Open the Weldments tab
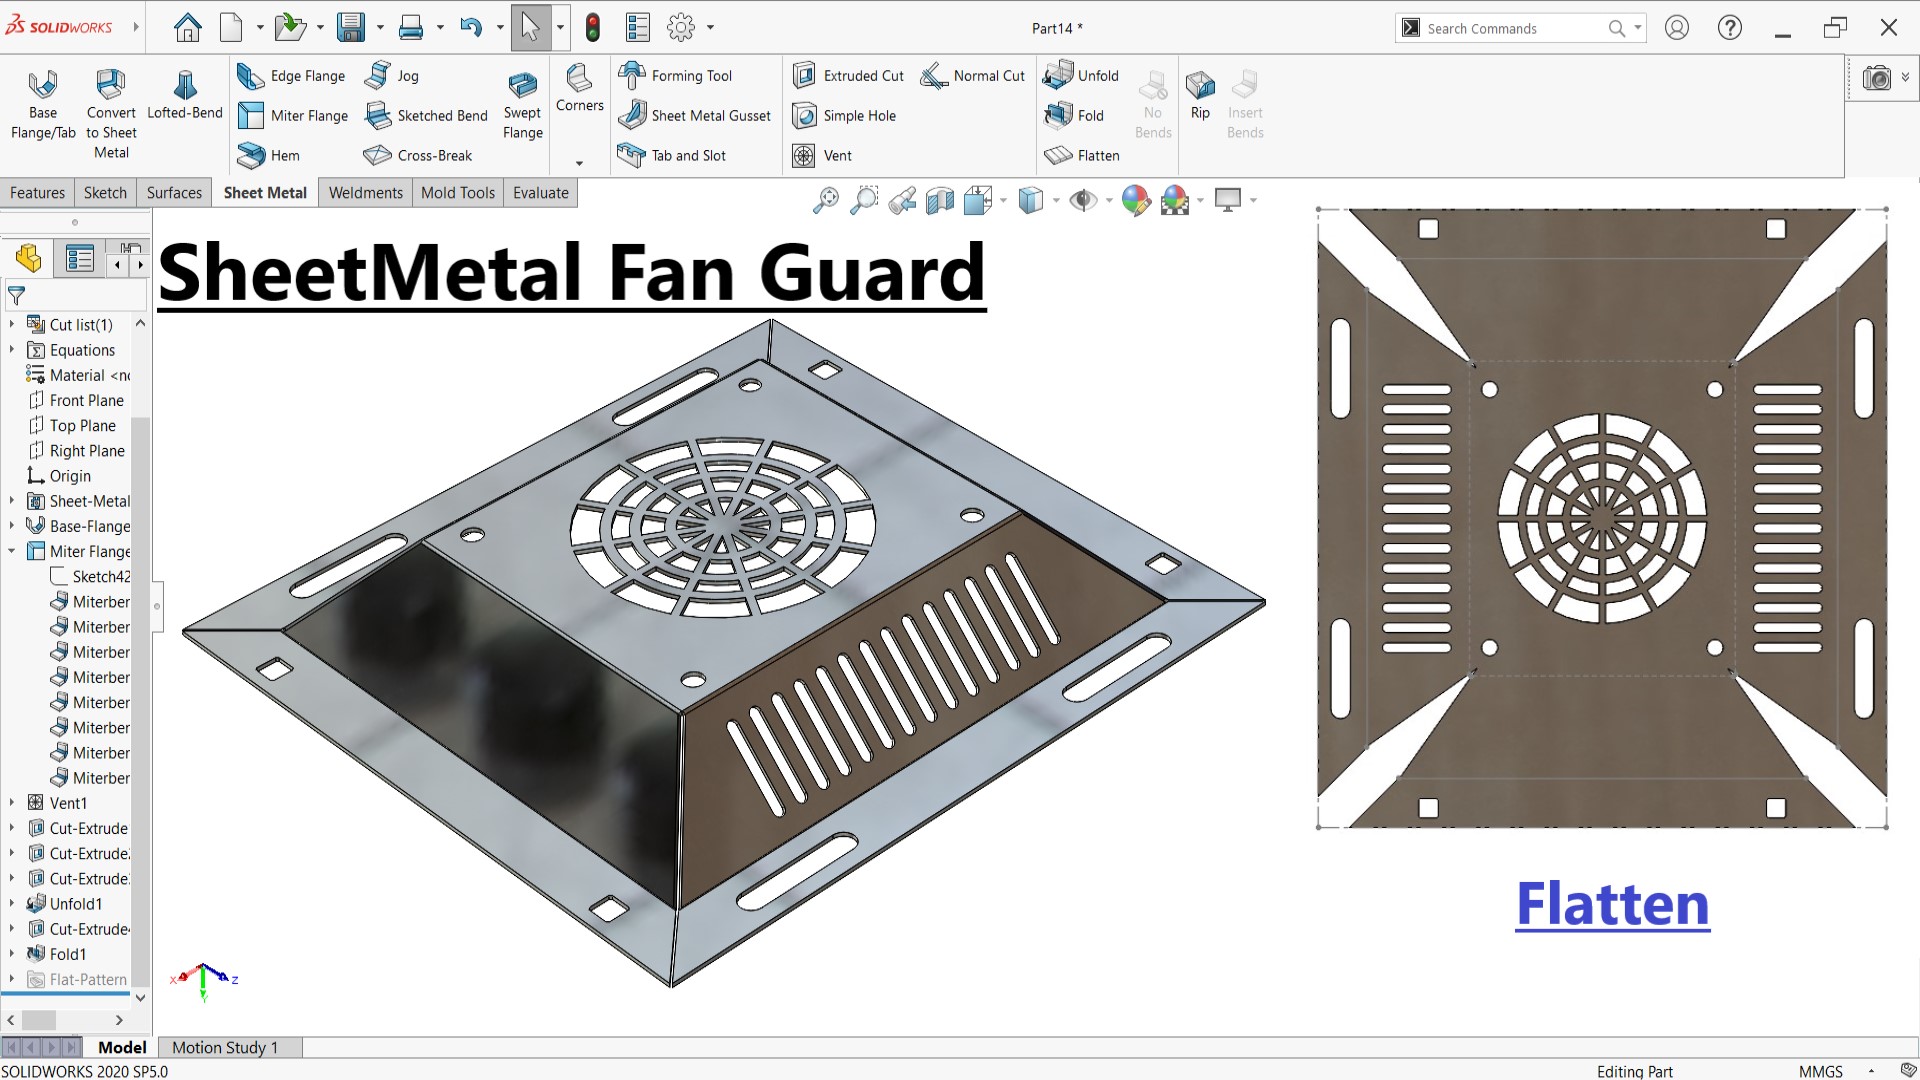Viewport: 1920px width, 1080px height. [x=365, y=193]
